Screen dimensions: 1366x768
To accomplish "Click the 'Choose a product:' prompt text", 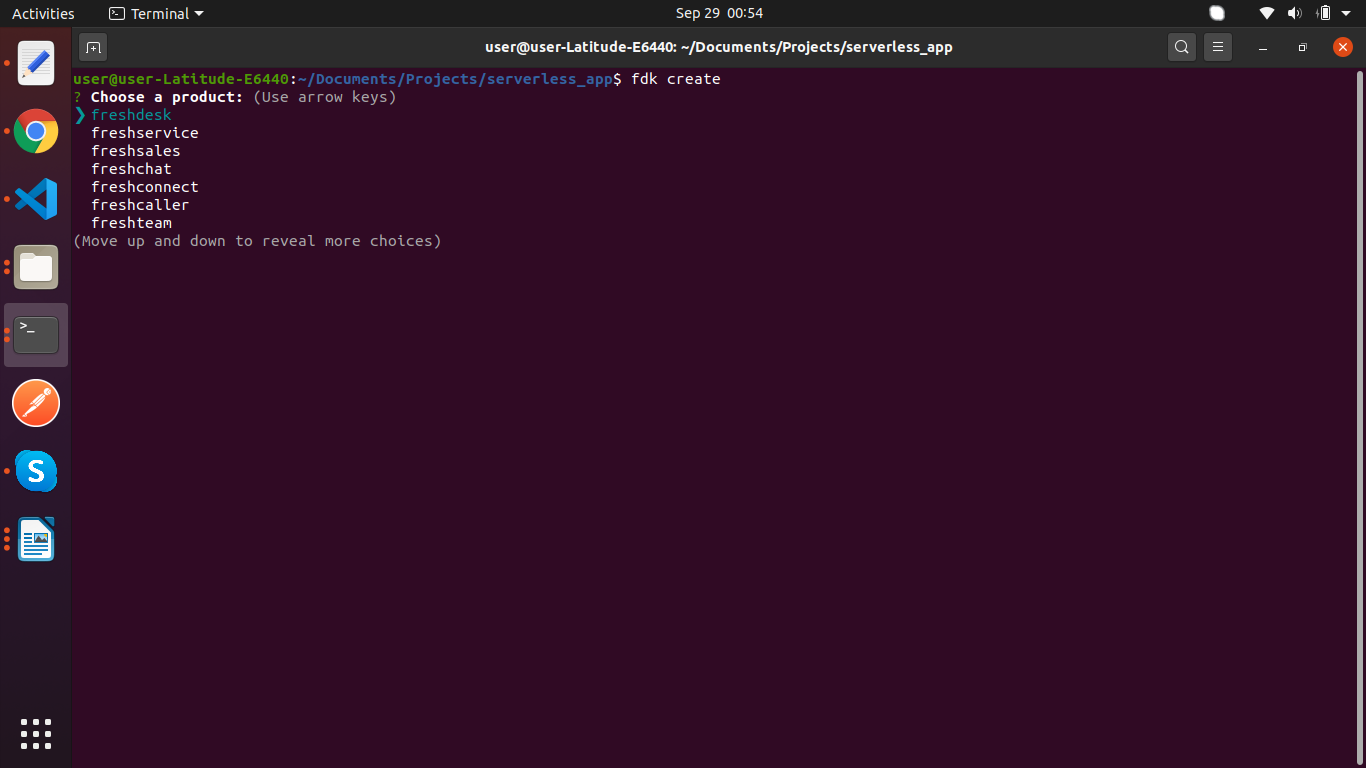I will [167, 97].
